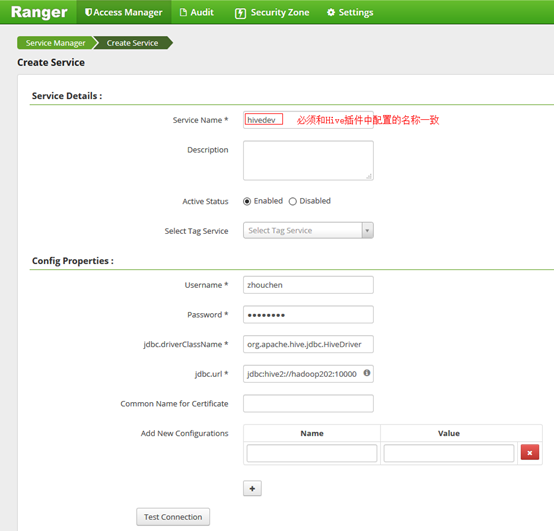Go back to Service Manager breadcrumb
The width and height of the screenshot is (554, 531).
click(55, 43)
